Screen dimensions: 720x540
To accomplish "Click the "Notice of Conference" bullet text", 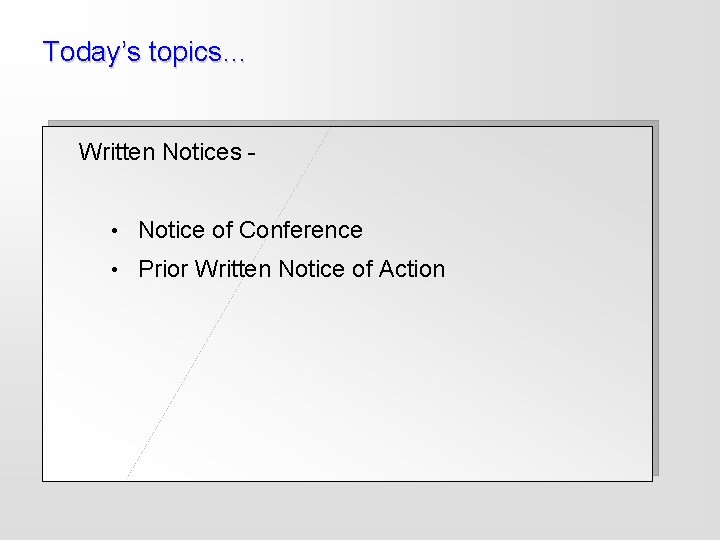I will coord(250,230).
